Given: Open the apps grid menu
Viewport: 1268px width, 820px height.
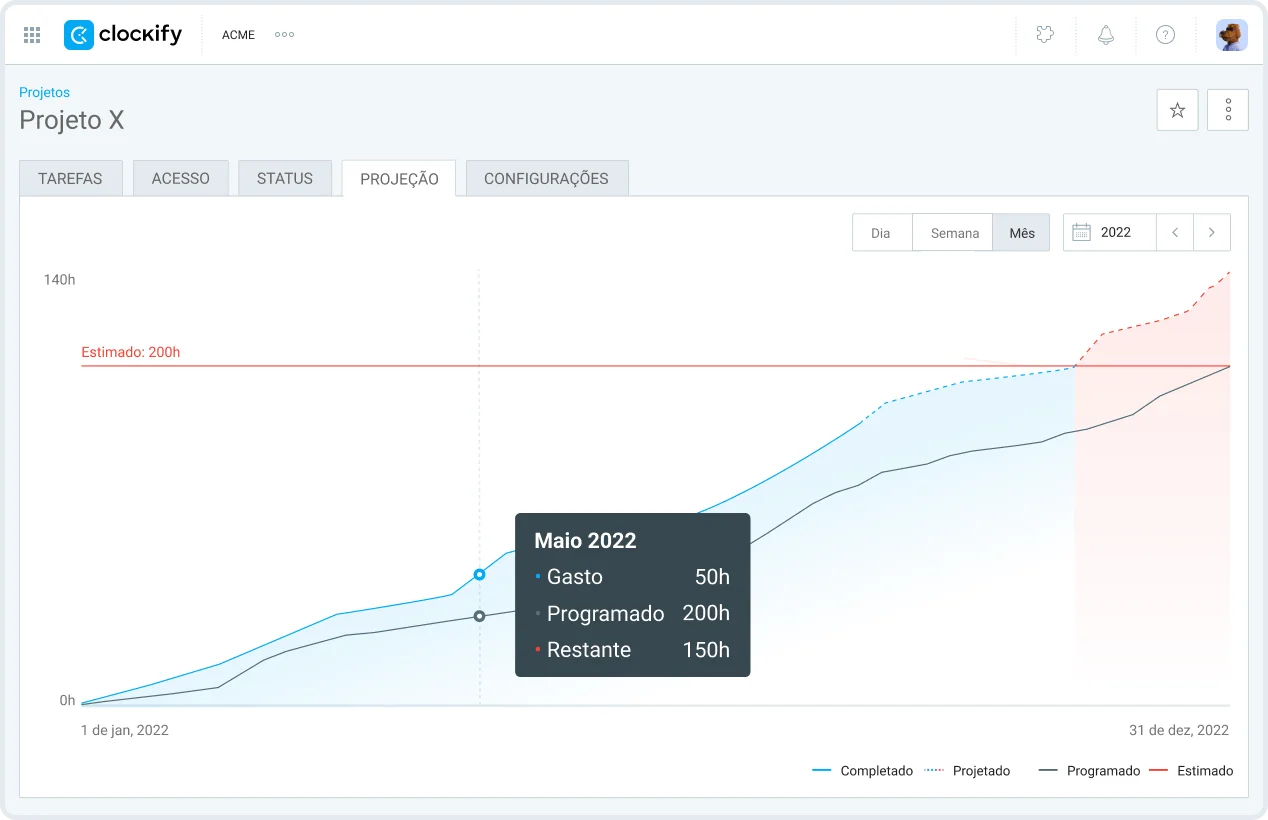Looking at the screenshot, I should coord(32,35).
